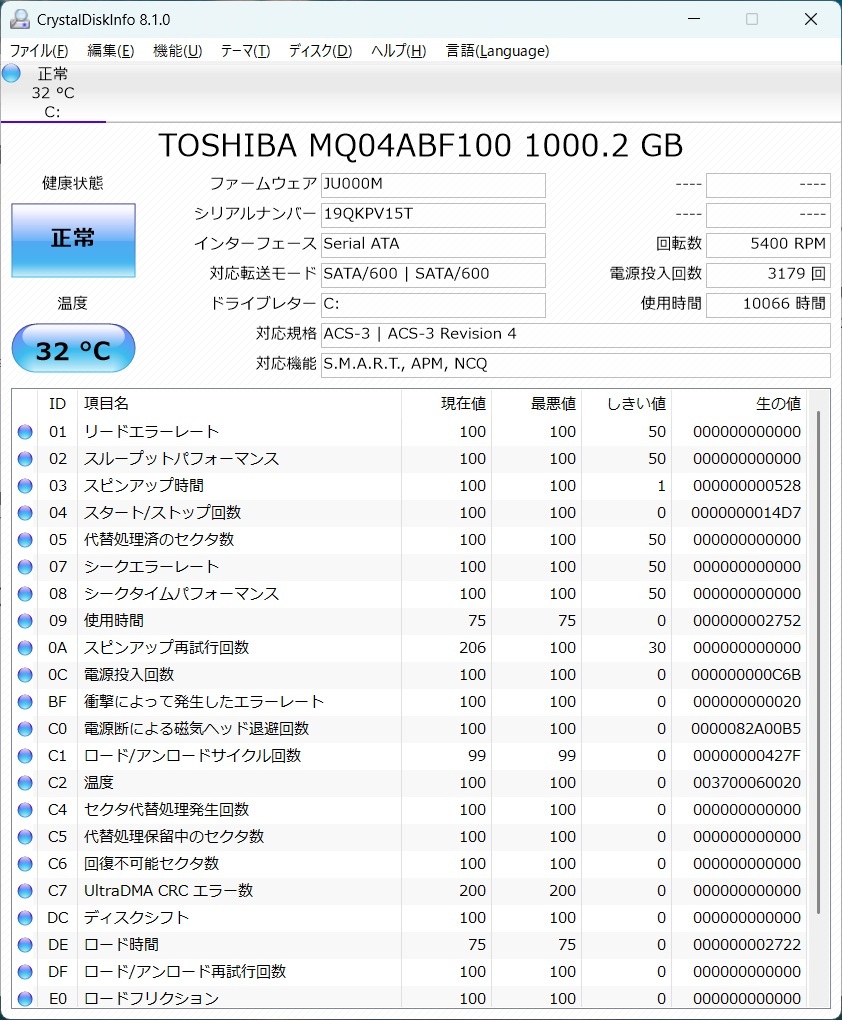Select the 代替処理済のセクタ数 attribute name
This screenshot has width=842, height=1020.
click(159, 539)
